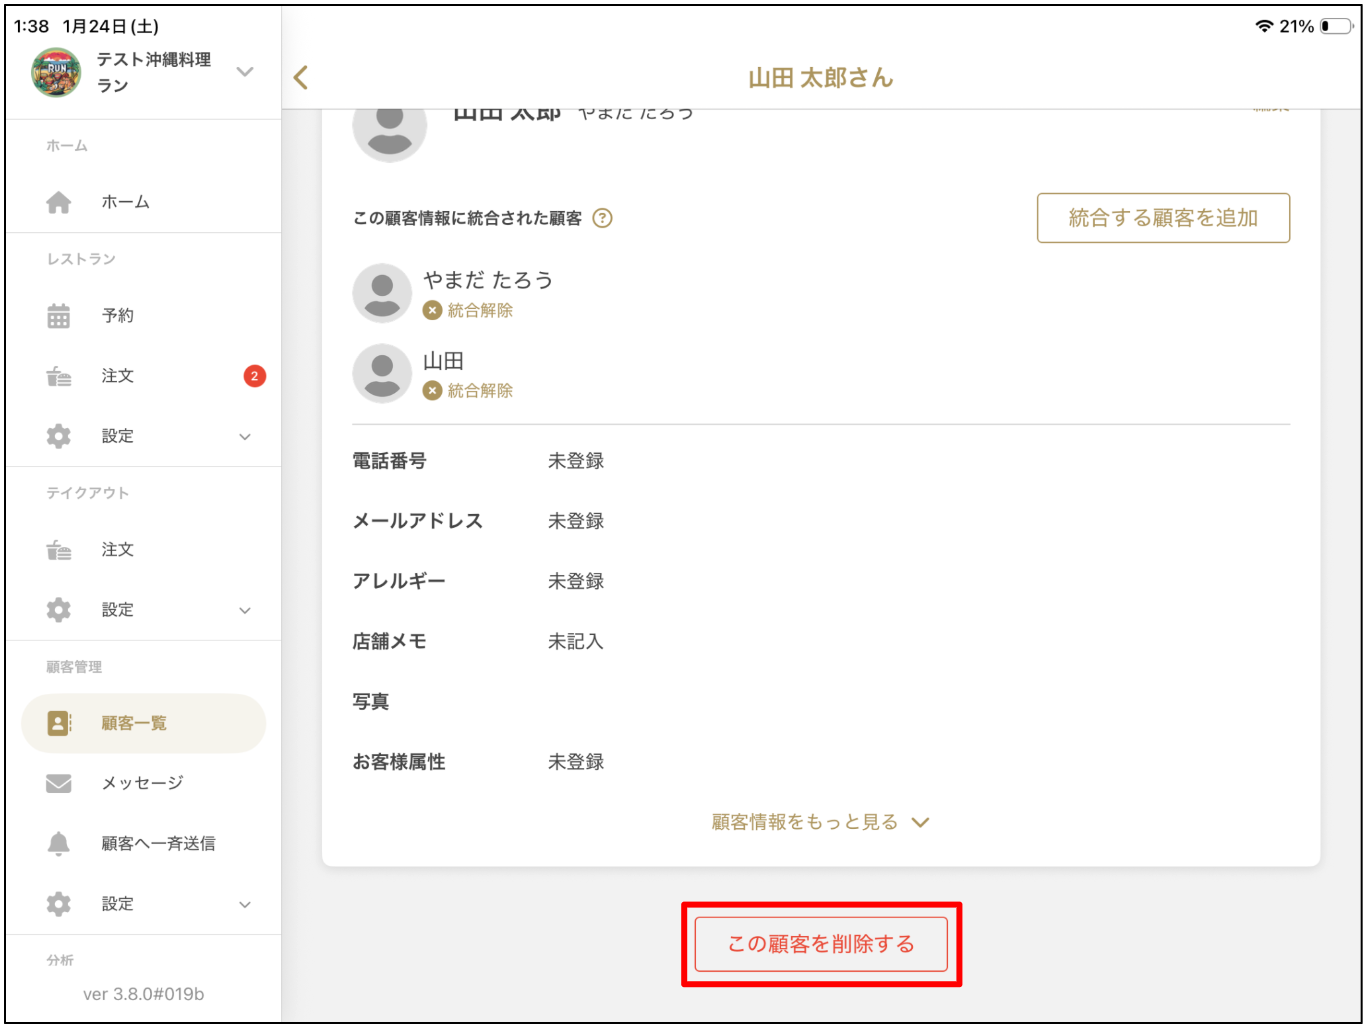Show more customer info expander
This screenshot has height=1029, width=1369.
[820, 822]
